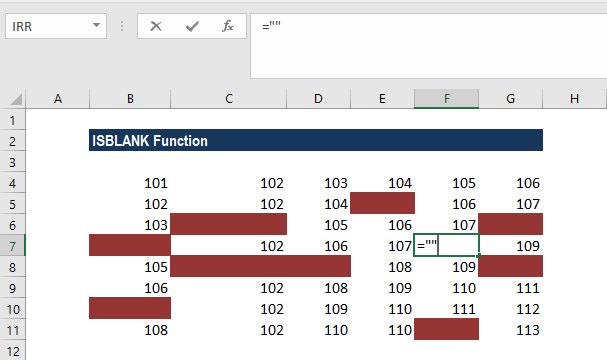Click into the formula bar text area

[x=429, y=46]
